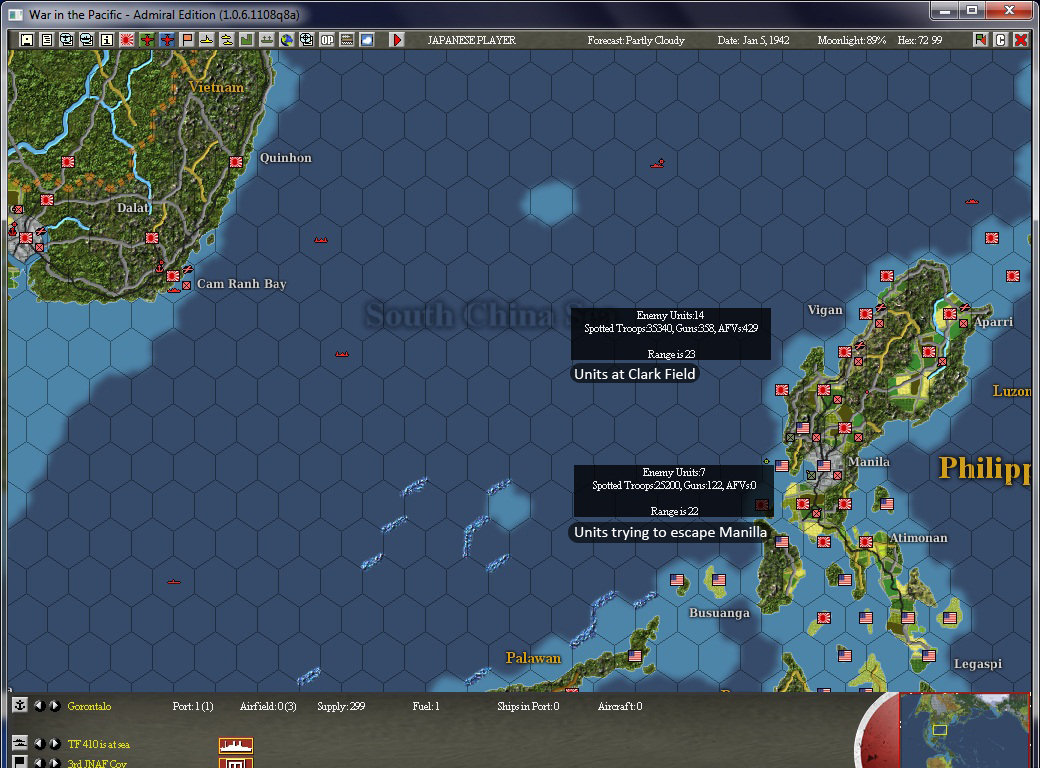
Task: Select the Japanese base marker near Dalat
Action: pos(152,237)
